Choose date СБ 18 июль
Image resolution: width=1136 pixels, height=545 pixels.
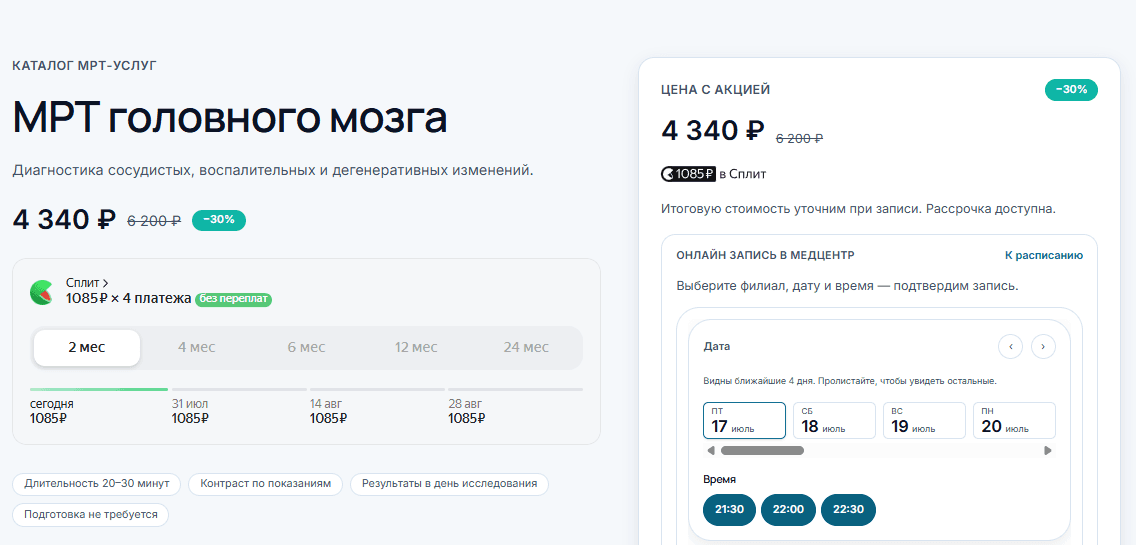834,420
